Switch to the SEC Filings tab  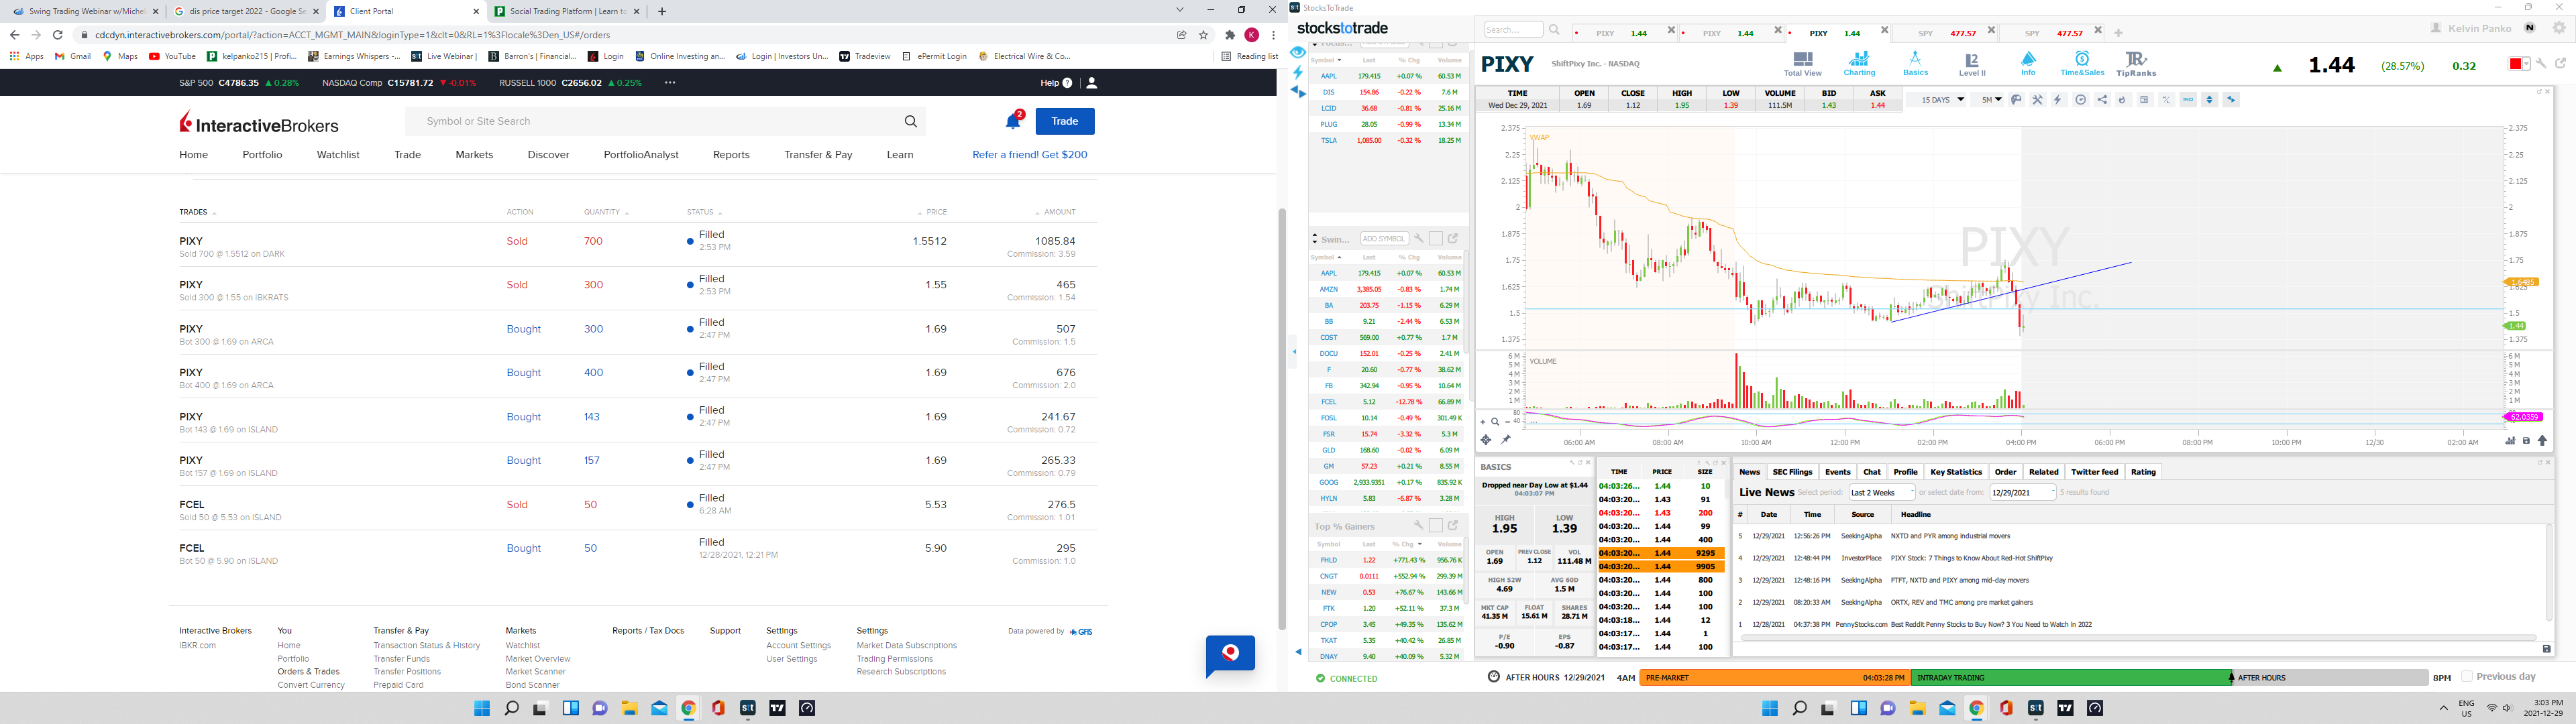[x=1792, y=472]
